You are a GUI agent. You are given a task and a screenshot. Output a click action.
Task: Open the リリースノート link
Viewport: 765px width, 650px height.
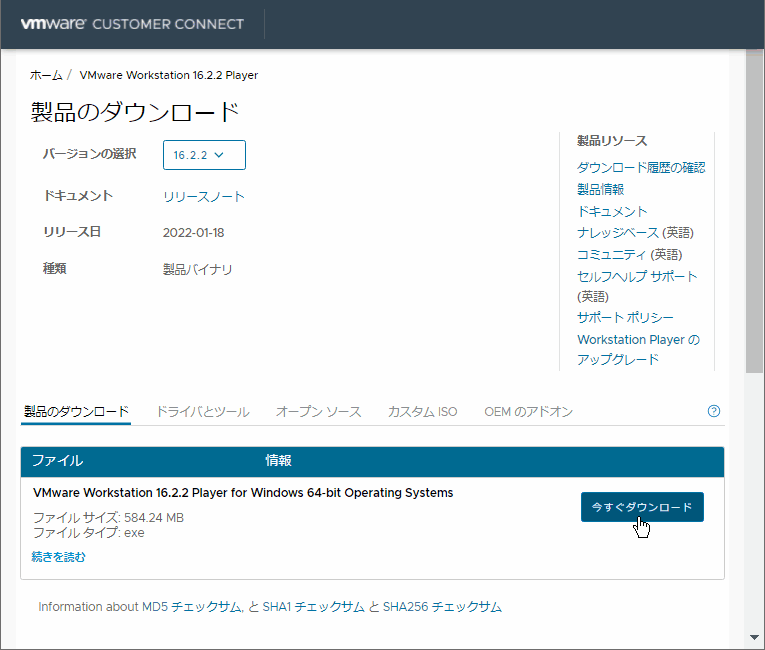click(x=204, y=197)
